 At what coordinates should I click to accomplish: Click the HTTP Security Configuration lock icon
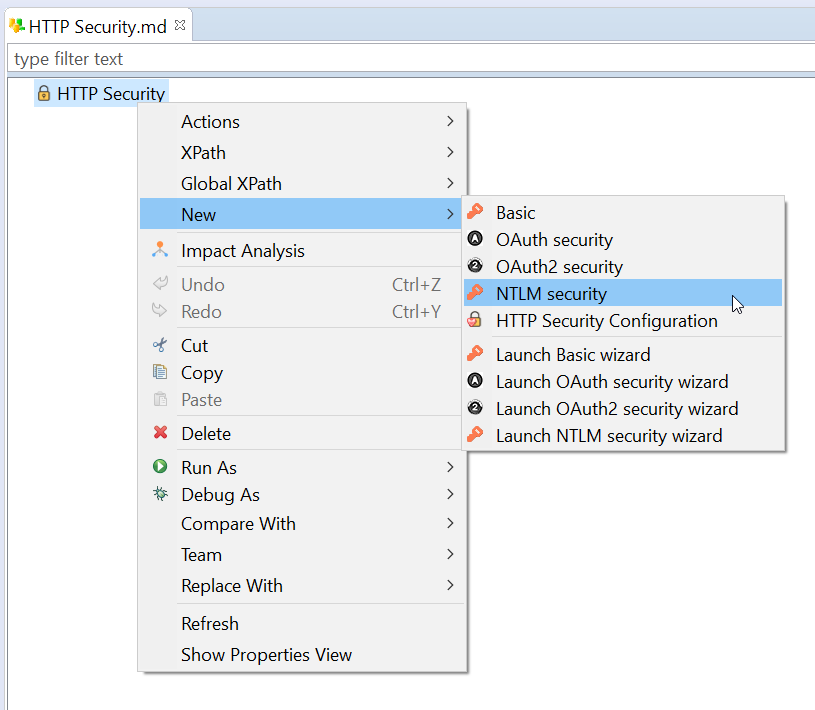coord(475,320)
